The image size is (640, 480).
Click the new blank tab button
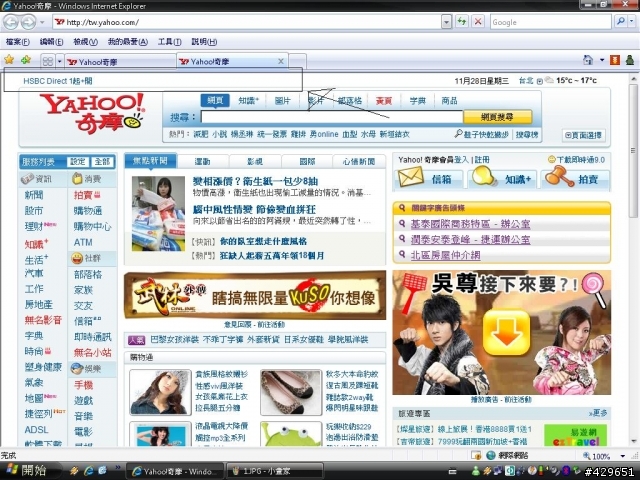[298, 61]
